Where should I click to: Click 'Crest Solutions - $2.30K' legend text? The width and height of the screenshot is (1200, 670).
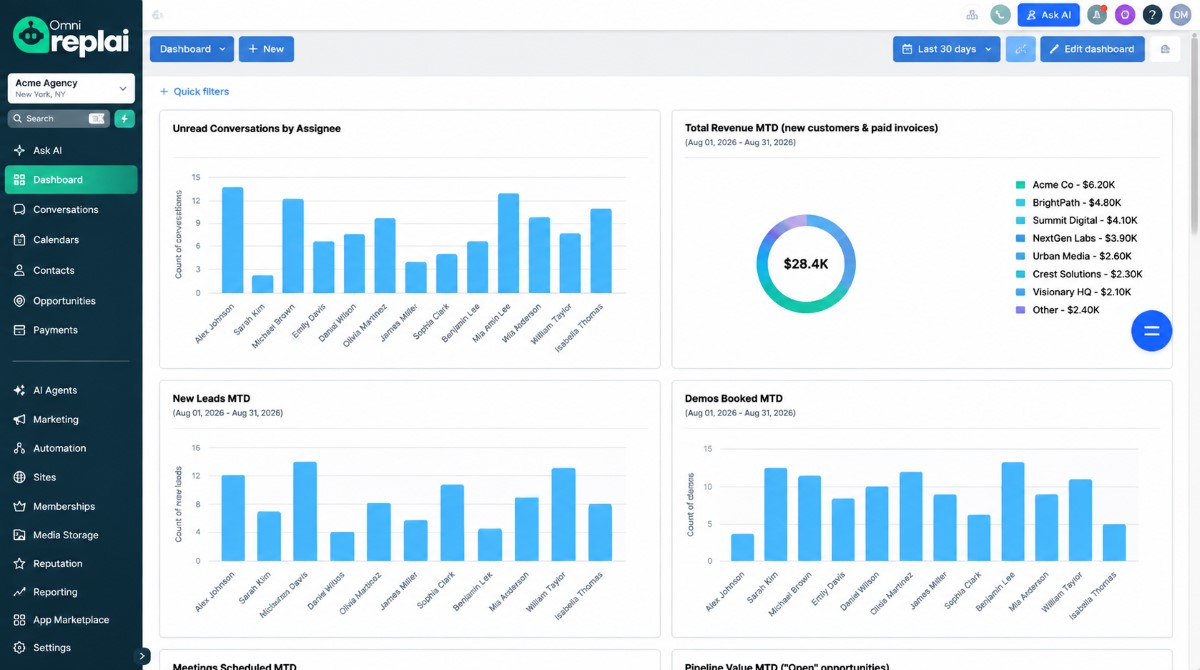[1087, 274]
